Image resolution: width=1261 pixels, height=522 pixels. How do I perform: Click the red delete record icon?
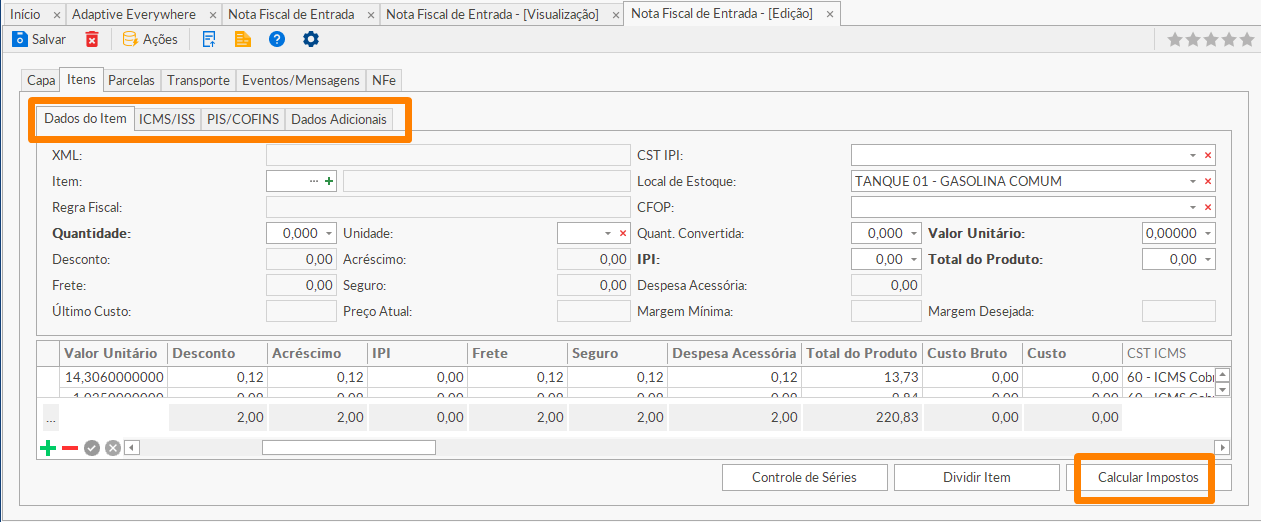coord(92,39)
